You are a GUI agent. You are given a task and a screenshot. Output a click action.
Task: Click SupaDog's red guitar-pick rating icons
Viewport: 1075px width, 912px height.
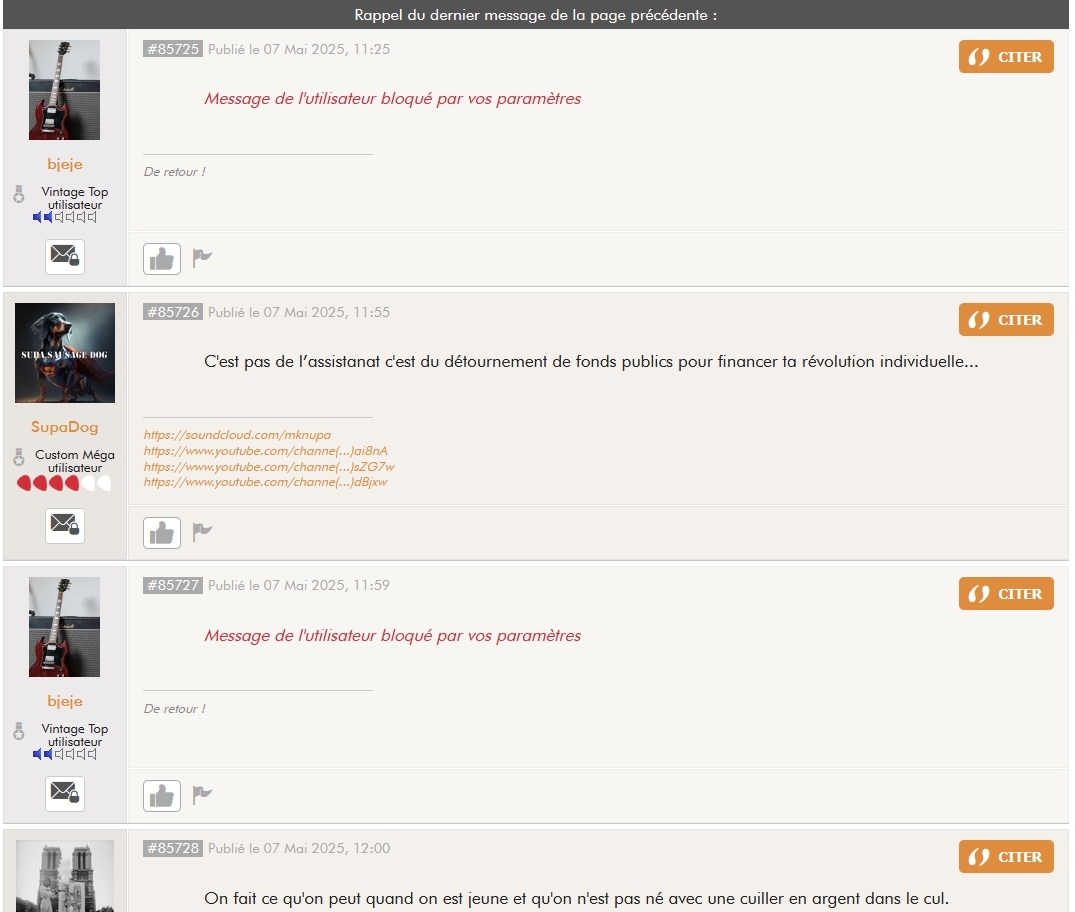point(64,483)
